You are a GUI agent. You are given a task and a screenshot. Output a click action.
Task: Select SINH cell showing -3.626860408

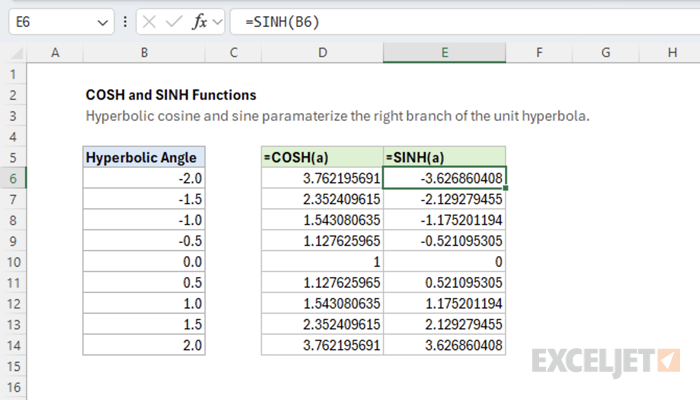pos(445,179)
